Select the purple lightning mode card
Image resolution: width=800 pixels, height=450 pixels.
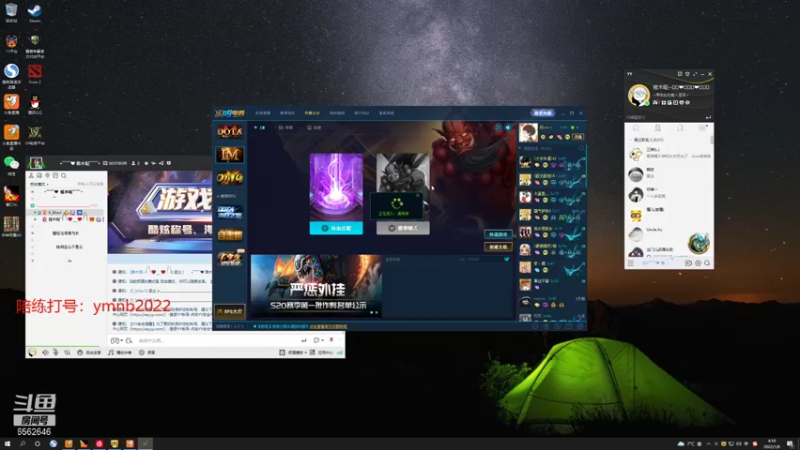coord(336,187)
